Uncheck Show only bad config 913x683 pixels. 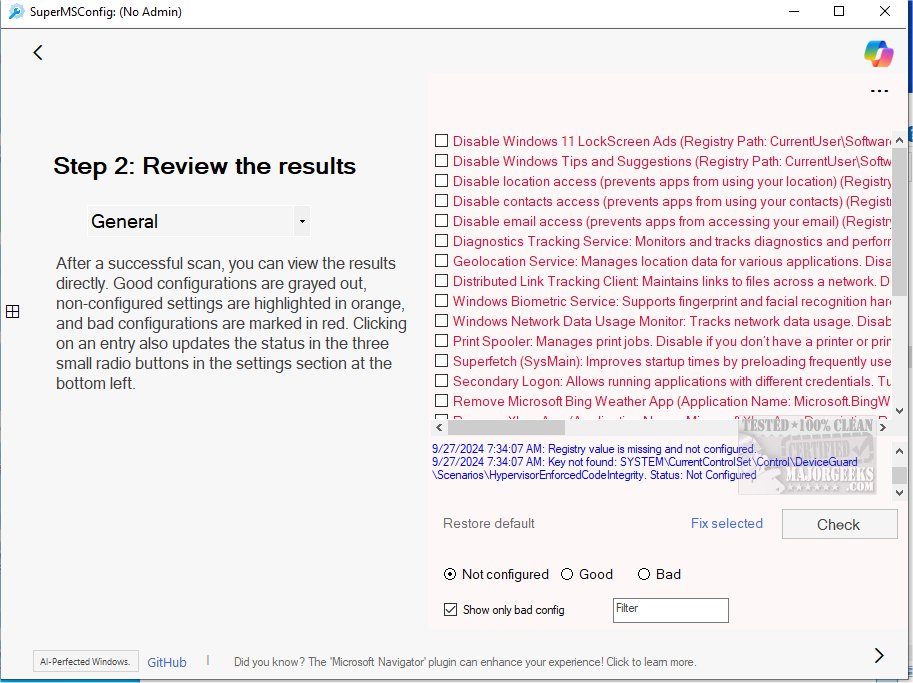click(x=450, y=610)
